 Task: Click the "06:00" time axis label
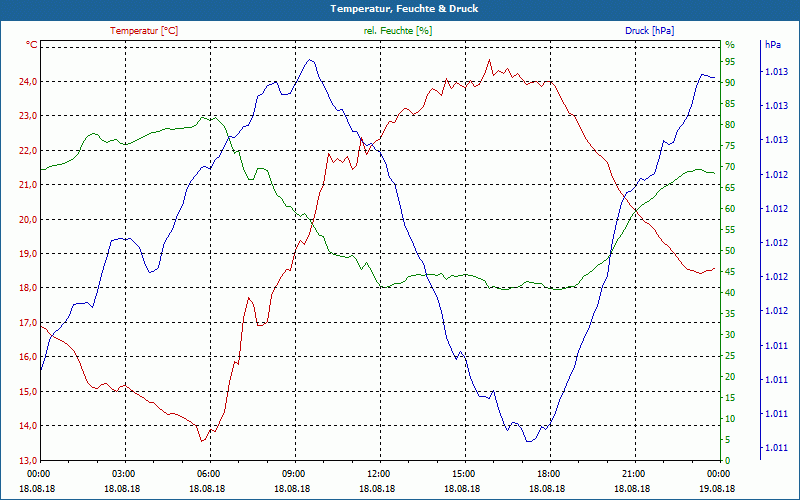tap(207, 473)
